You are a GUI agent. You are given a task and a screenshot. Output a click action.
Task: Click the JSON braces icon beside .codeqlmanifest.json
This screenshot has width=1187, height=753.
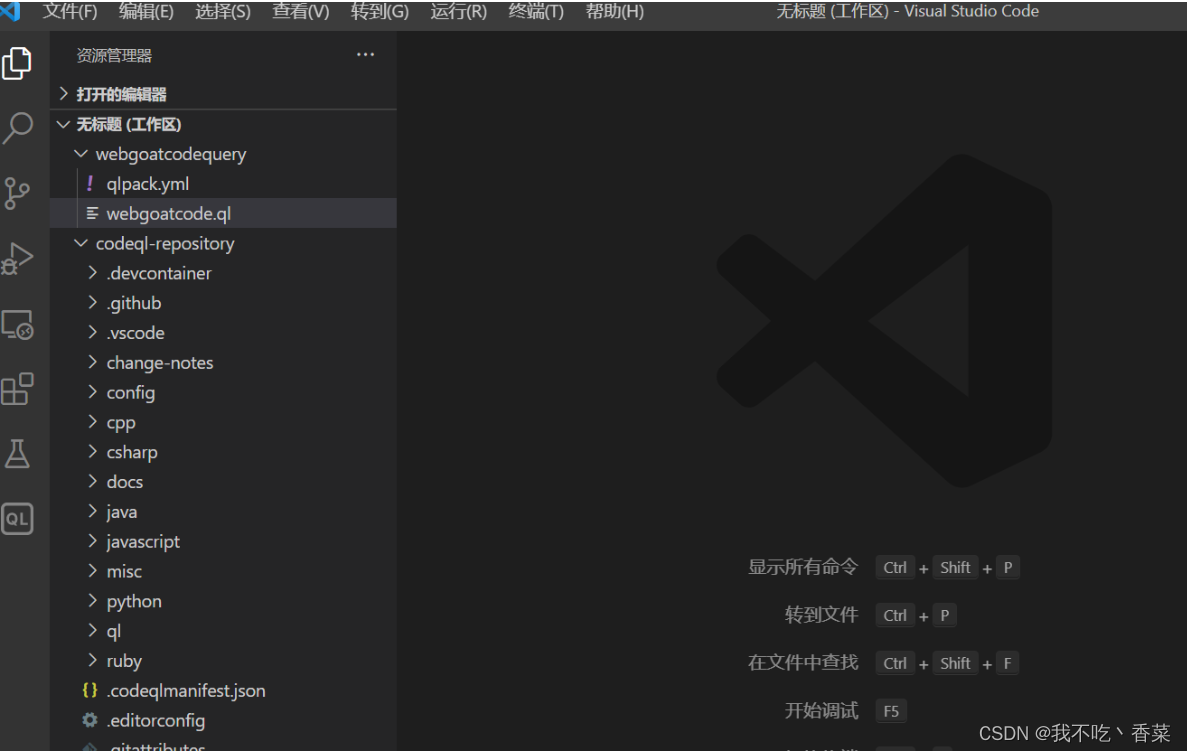click(x=90, y=690)
